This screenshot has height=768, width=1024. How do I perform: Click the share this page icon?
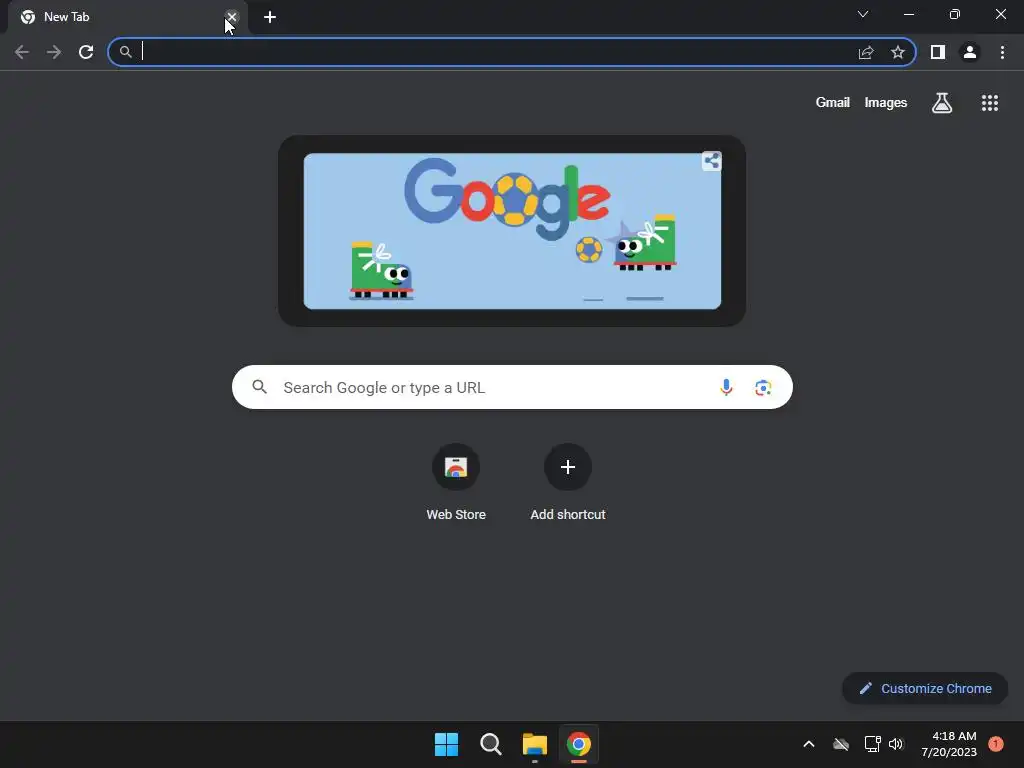(866, 52)
